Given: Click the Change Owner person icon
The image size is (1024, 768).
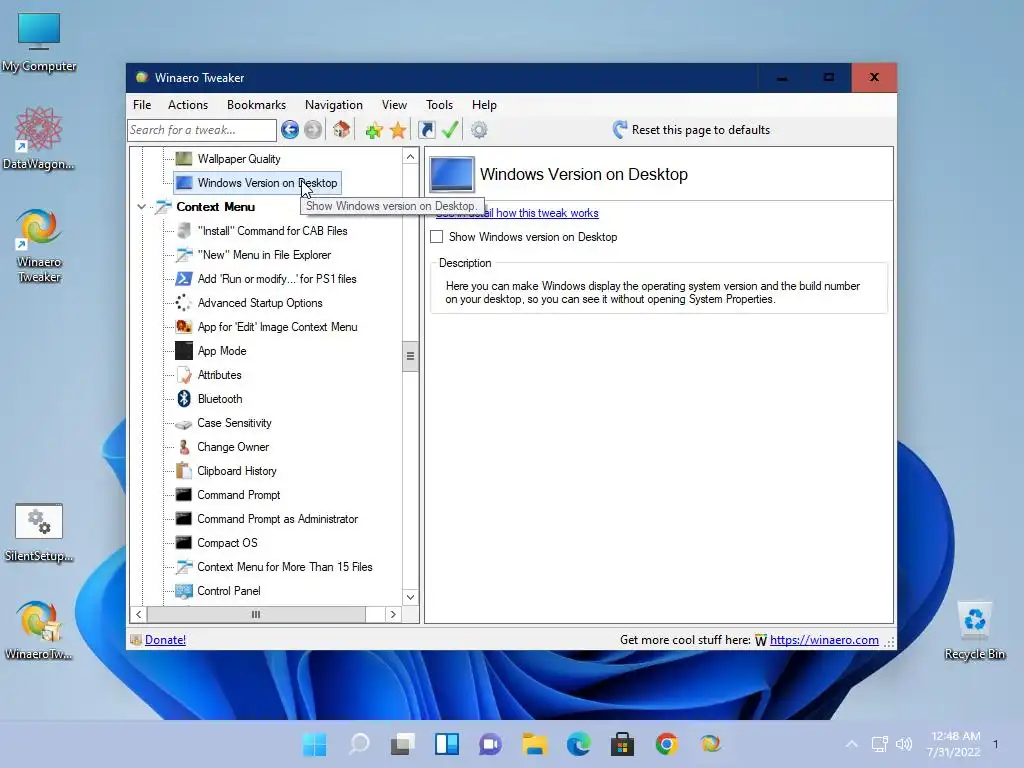Looking at the screenshot, I should [184, 447].
